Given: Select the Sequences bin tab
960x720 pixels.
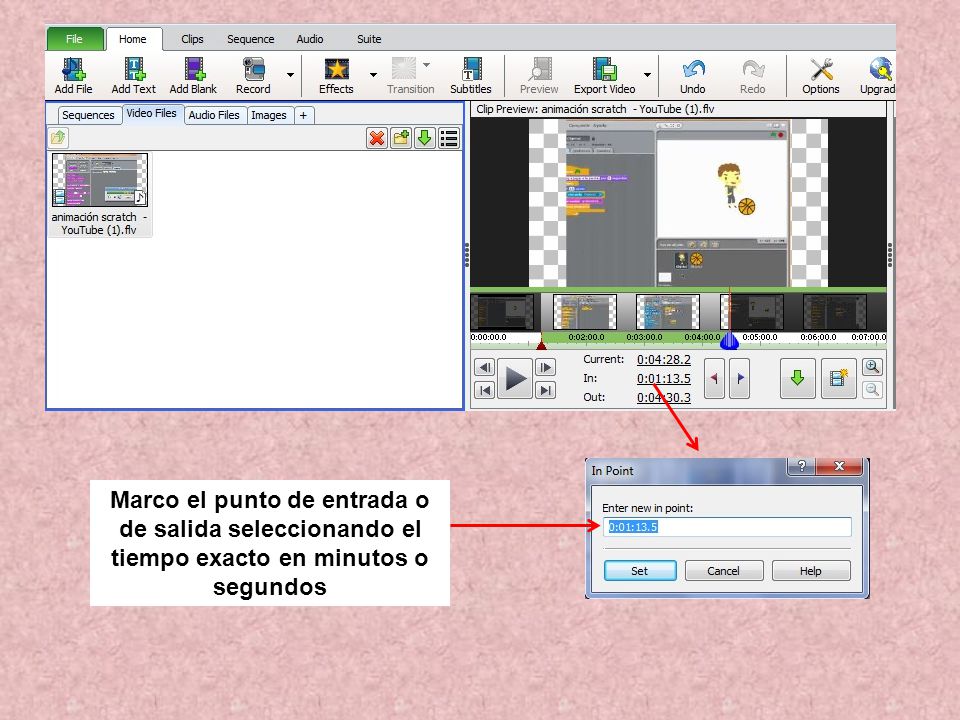Looking at the screenshot, I should pyautogui.click(x=88, y=115).
